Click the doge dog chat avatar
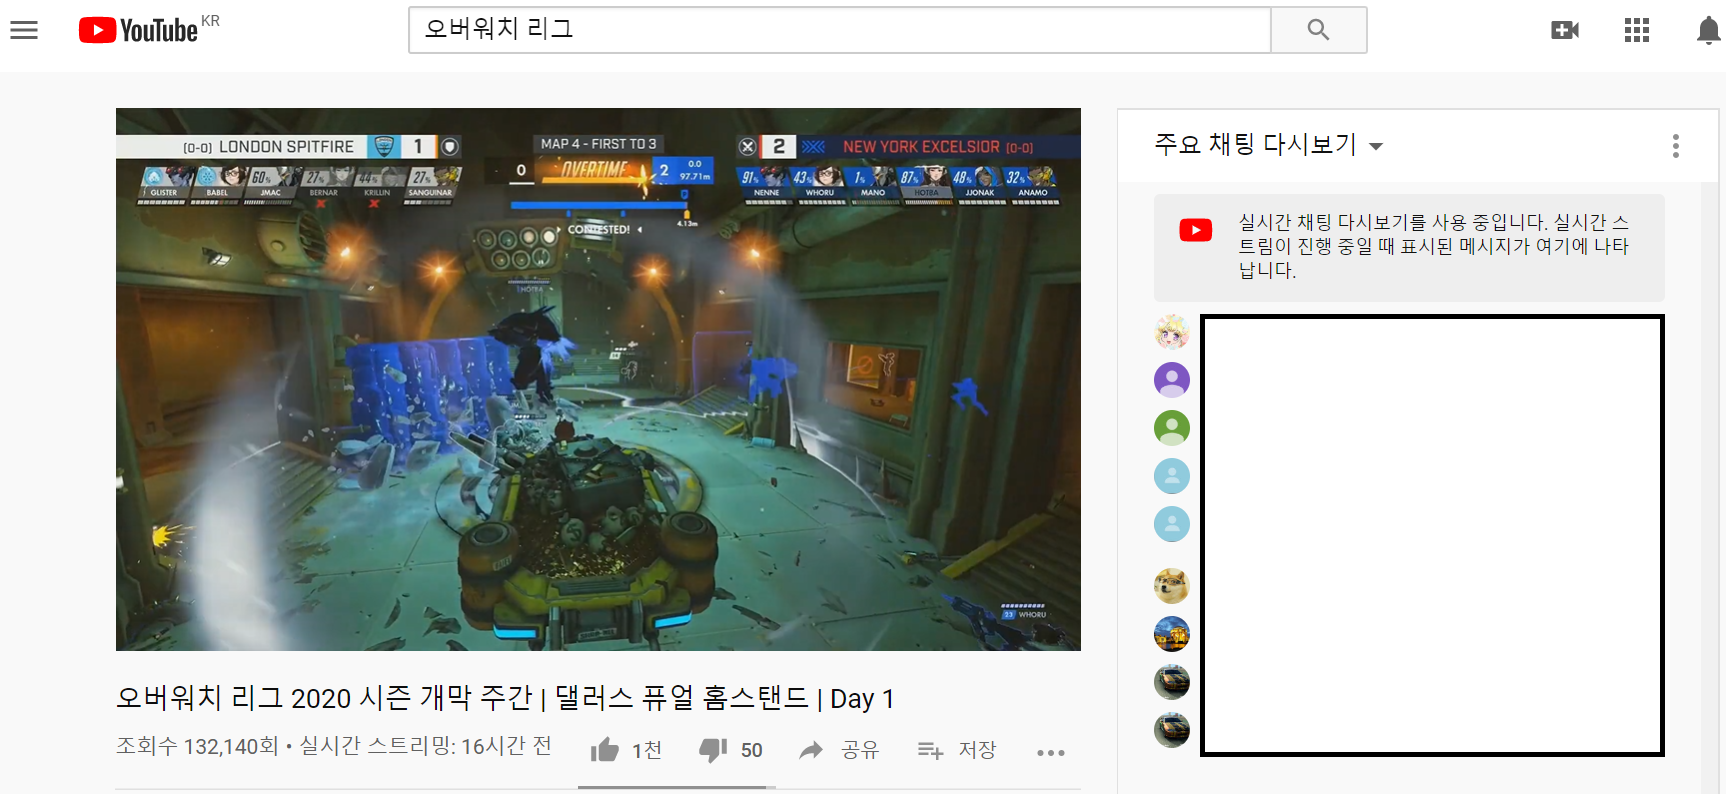This screenshot has height=794, width=1736. tap(1172, 586)
